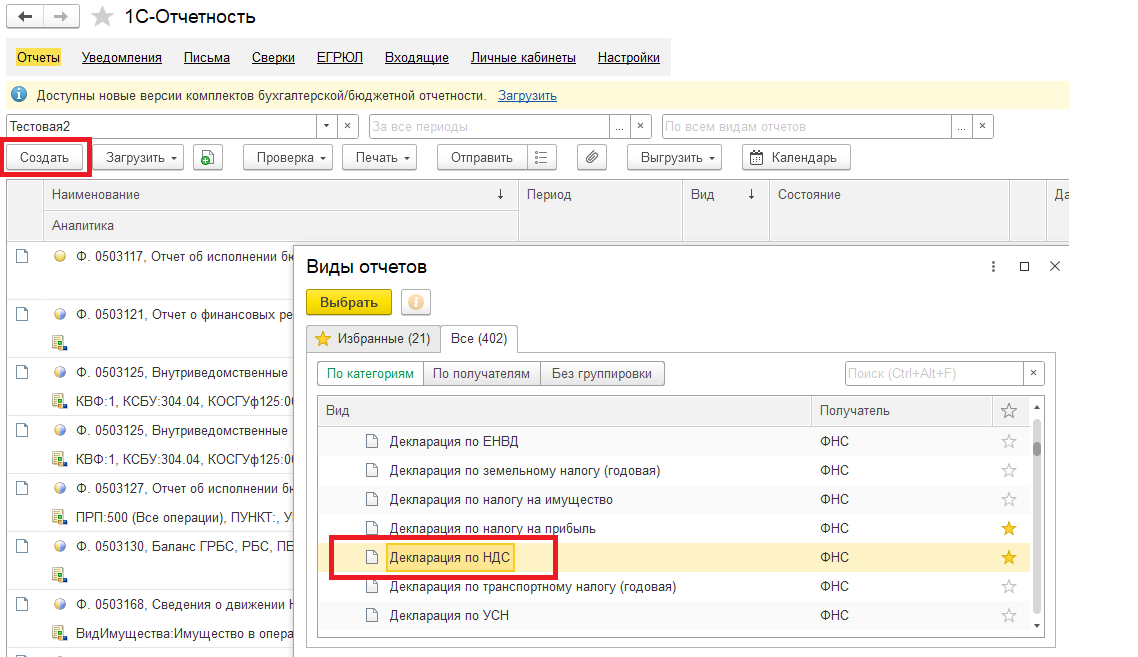Open the list icon next to Отправить
The width and height of the screenshot is (1138, 657).
[x=541, y=158]
